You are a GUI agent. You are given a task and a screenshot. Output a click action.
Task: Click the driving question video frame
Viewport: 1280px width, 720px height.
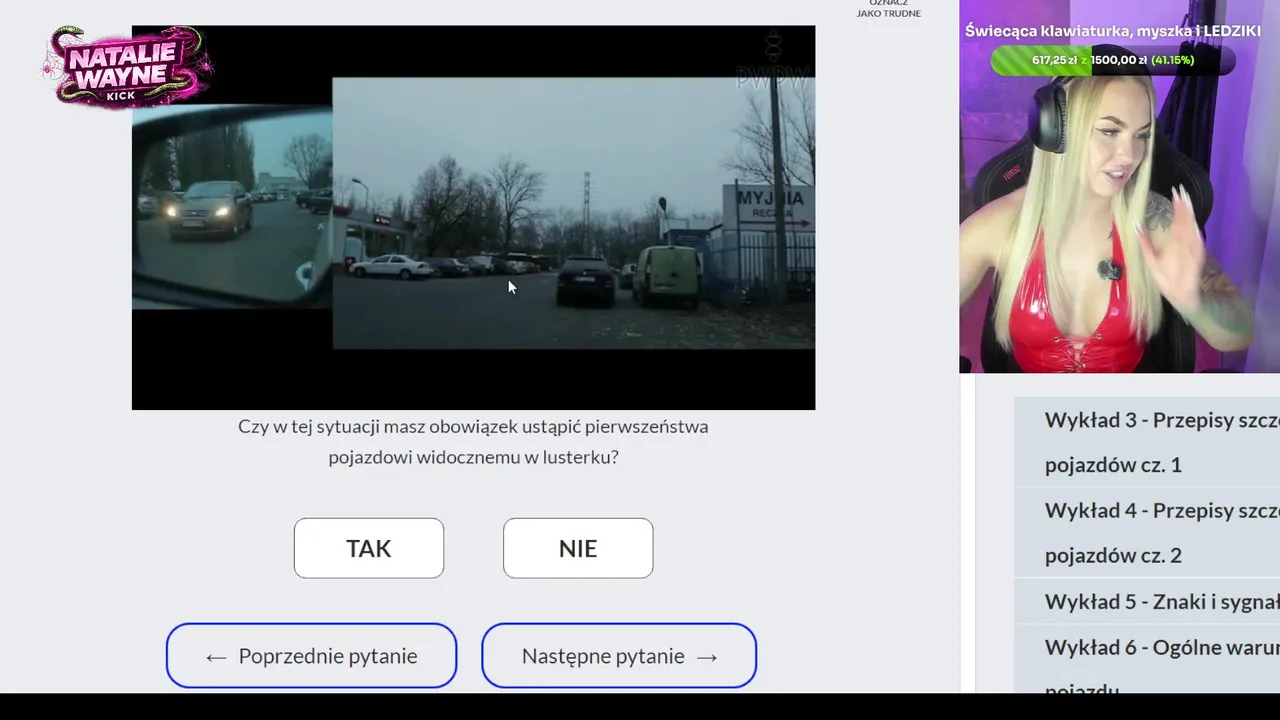(473, 217)
